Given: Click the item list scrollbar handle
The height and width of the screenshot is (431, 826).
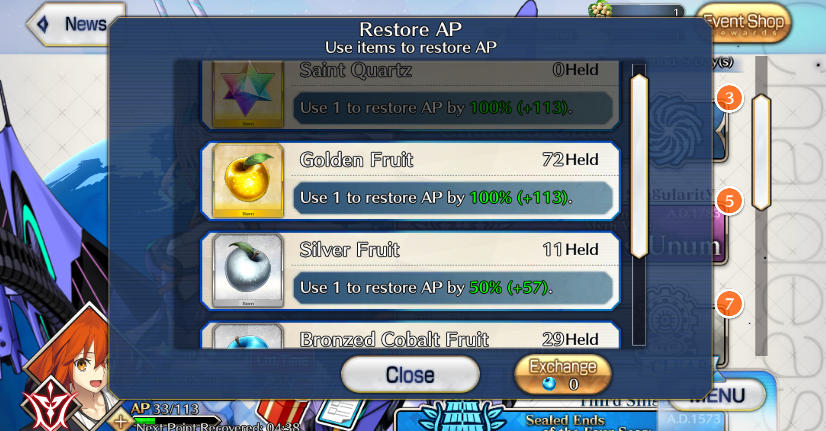Looking at the screenshot, I should (639, 166).
